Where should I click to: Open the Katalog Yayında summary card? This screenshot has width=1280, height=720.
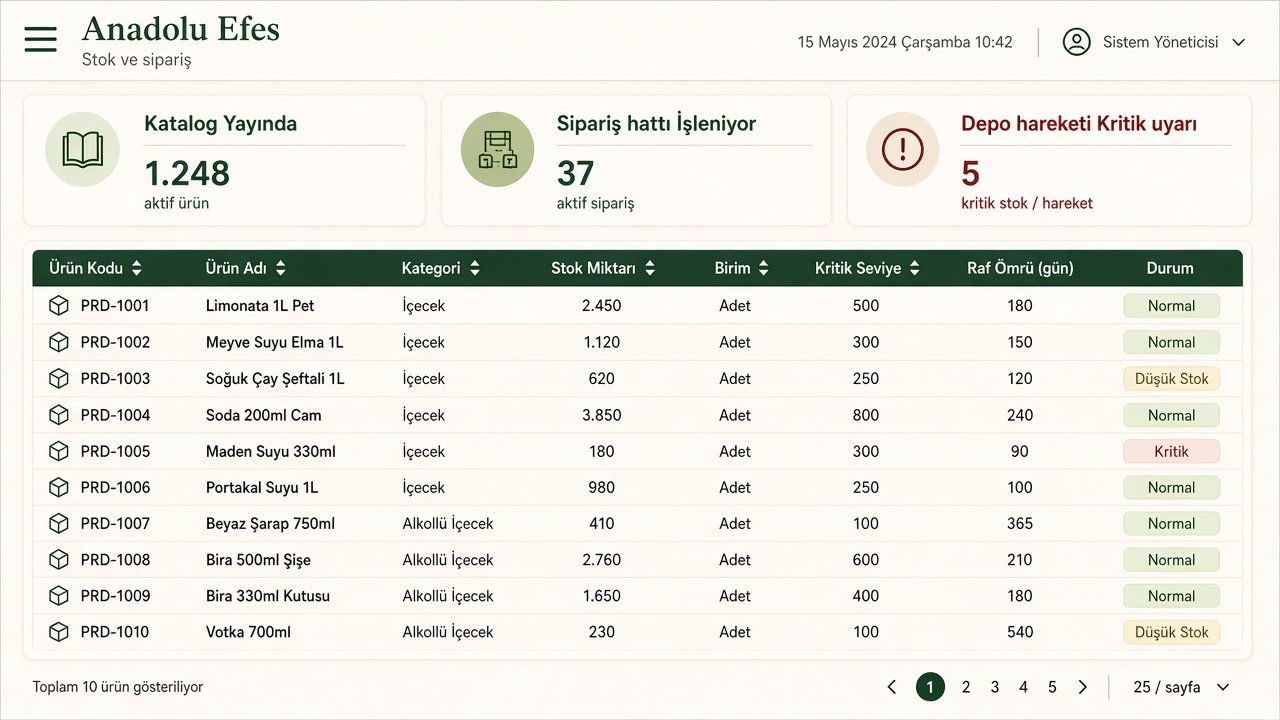224,160
